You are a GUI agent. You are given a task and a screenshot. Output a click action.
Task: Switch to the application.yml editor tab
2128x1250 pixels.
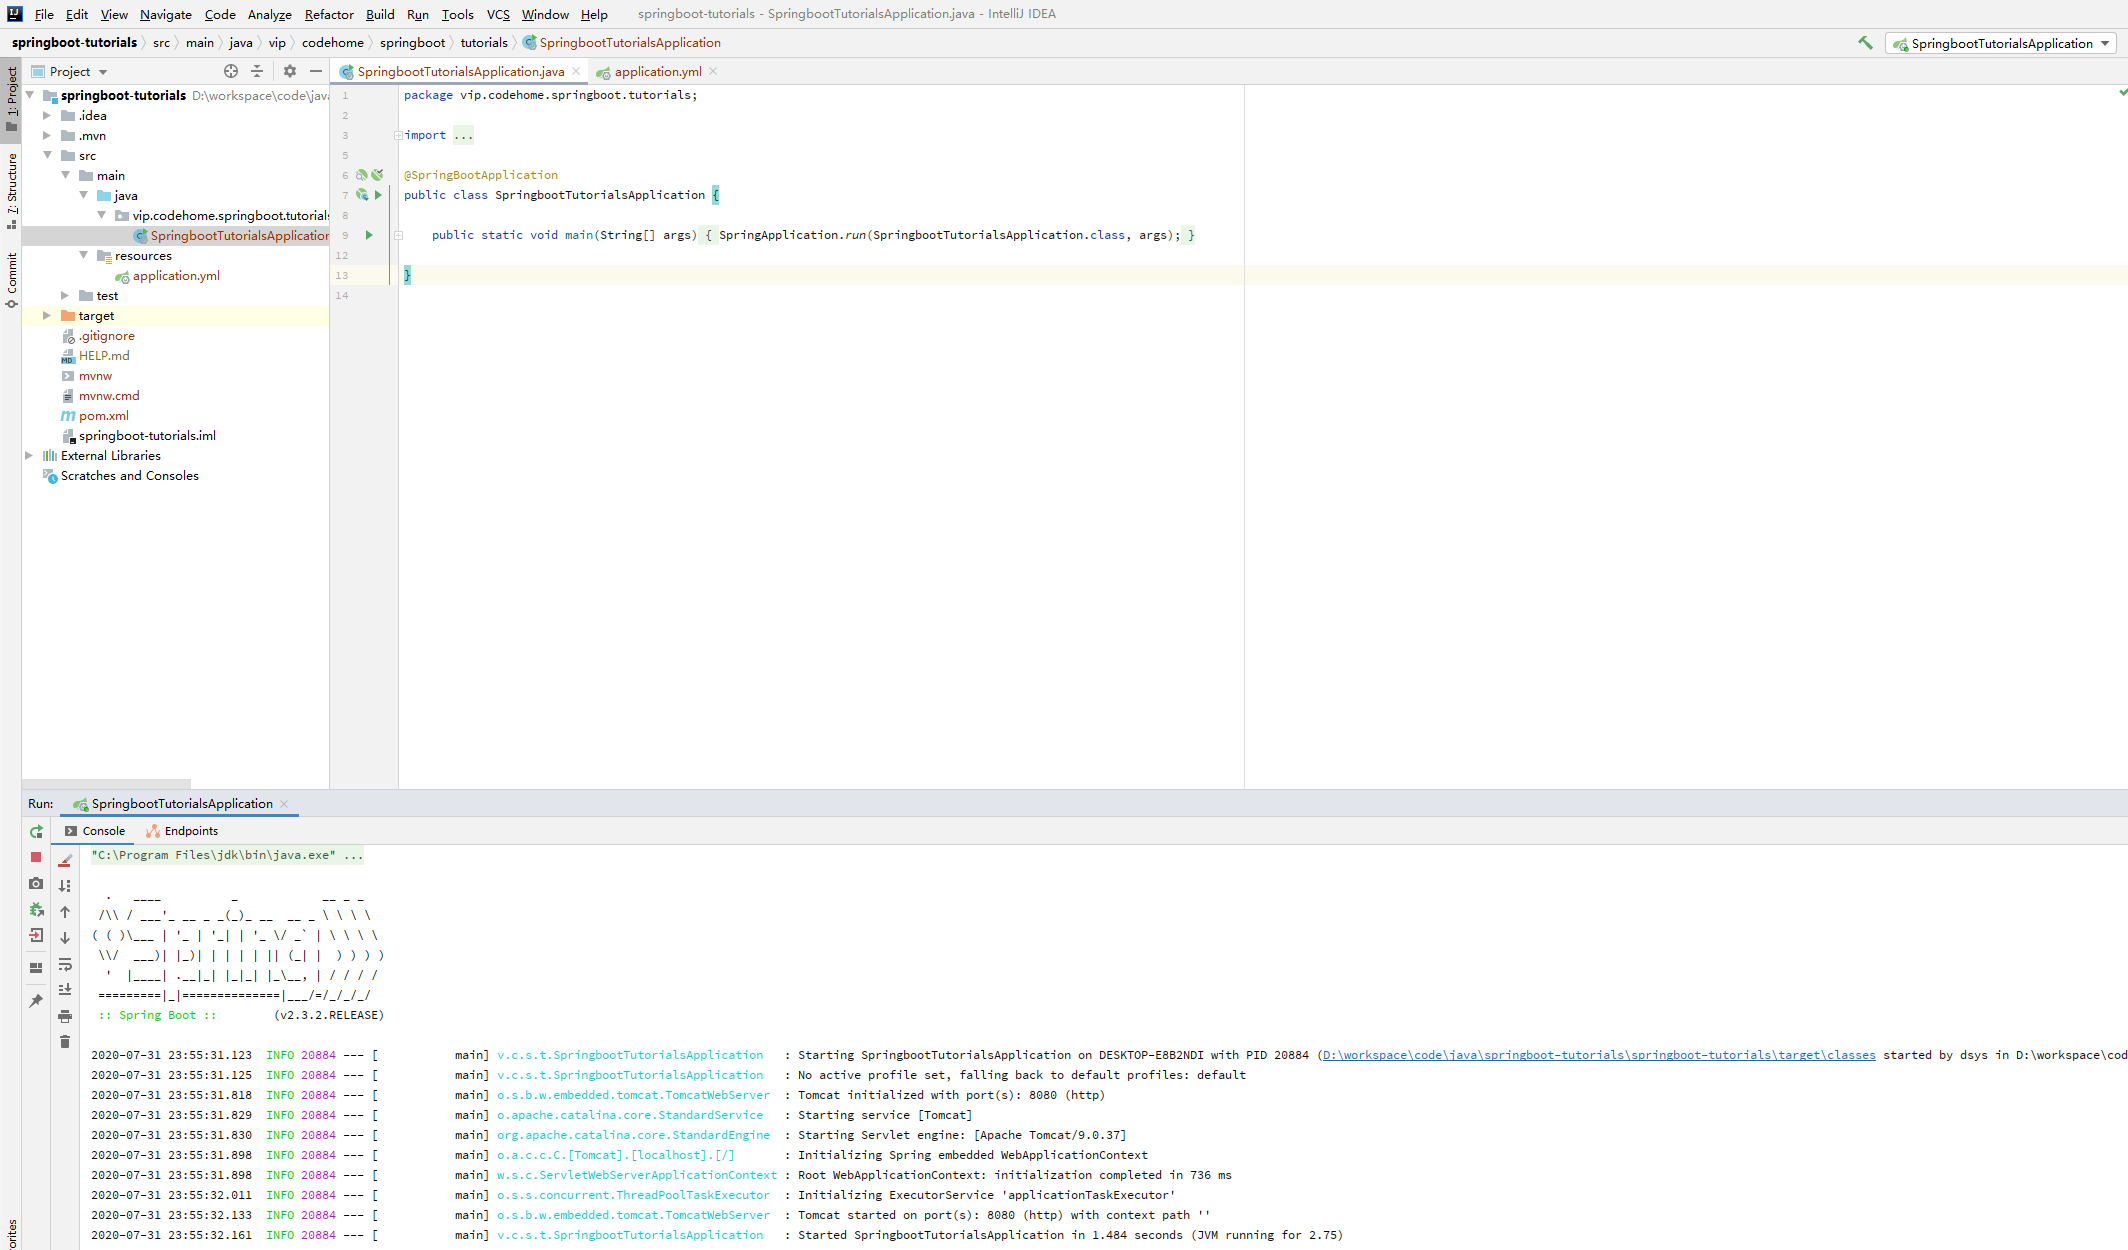(x=657, y=72)
